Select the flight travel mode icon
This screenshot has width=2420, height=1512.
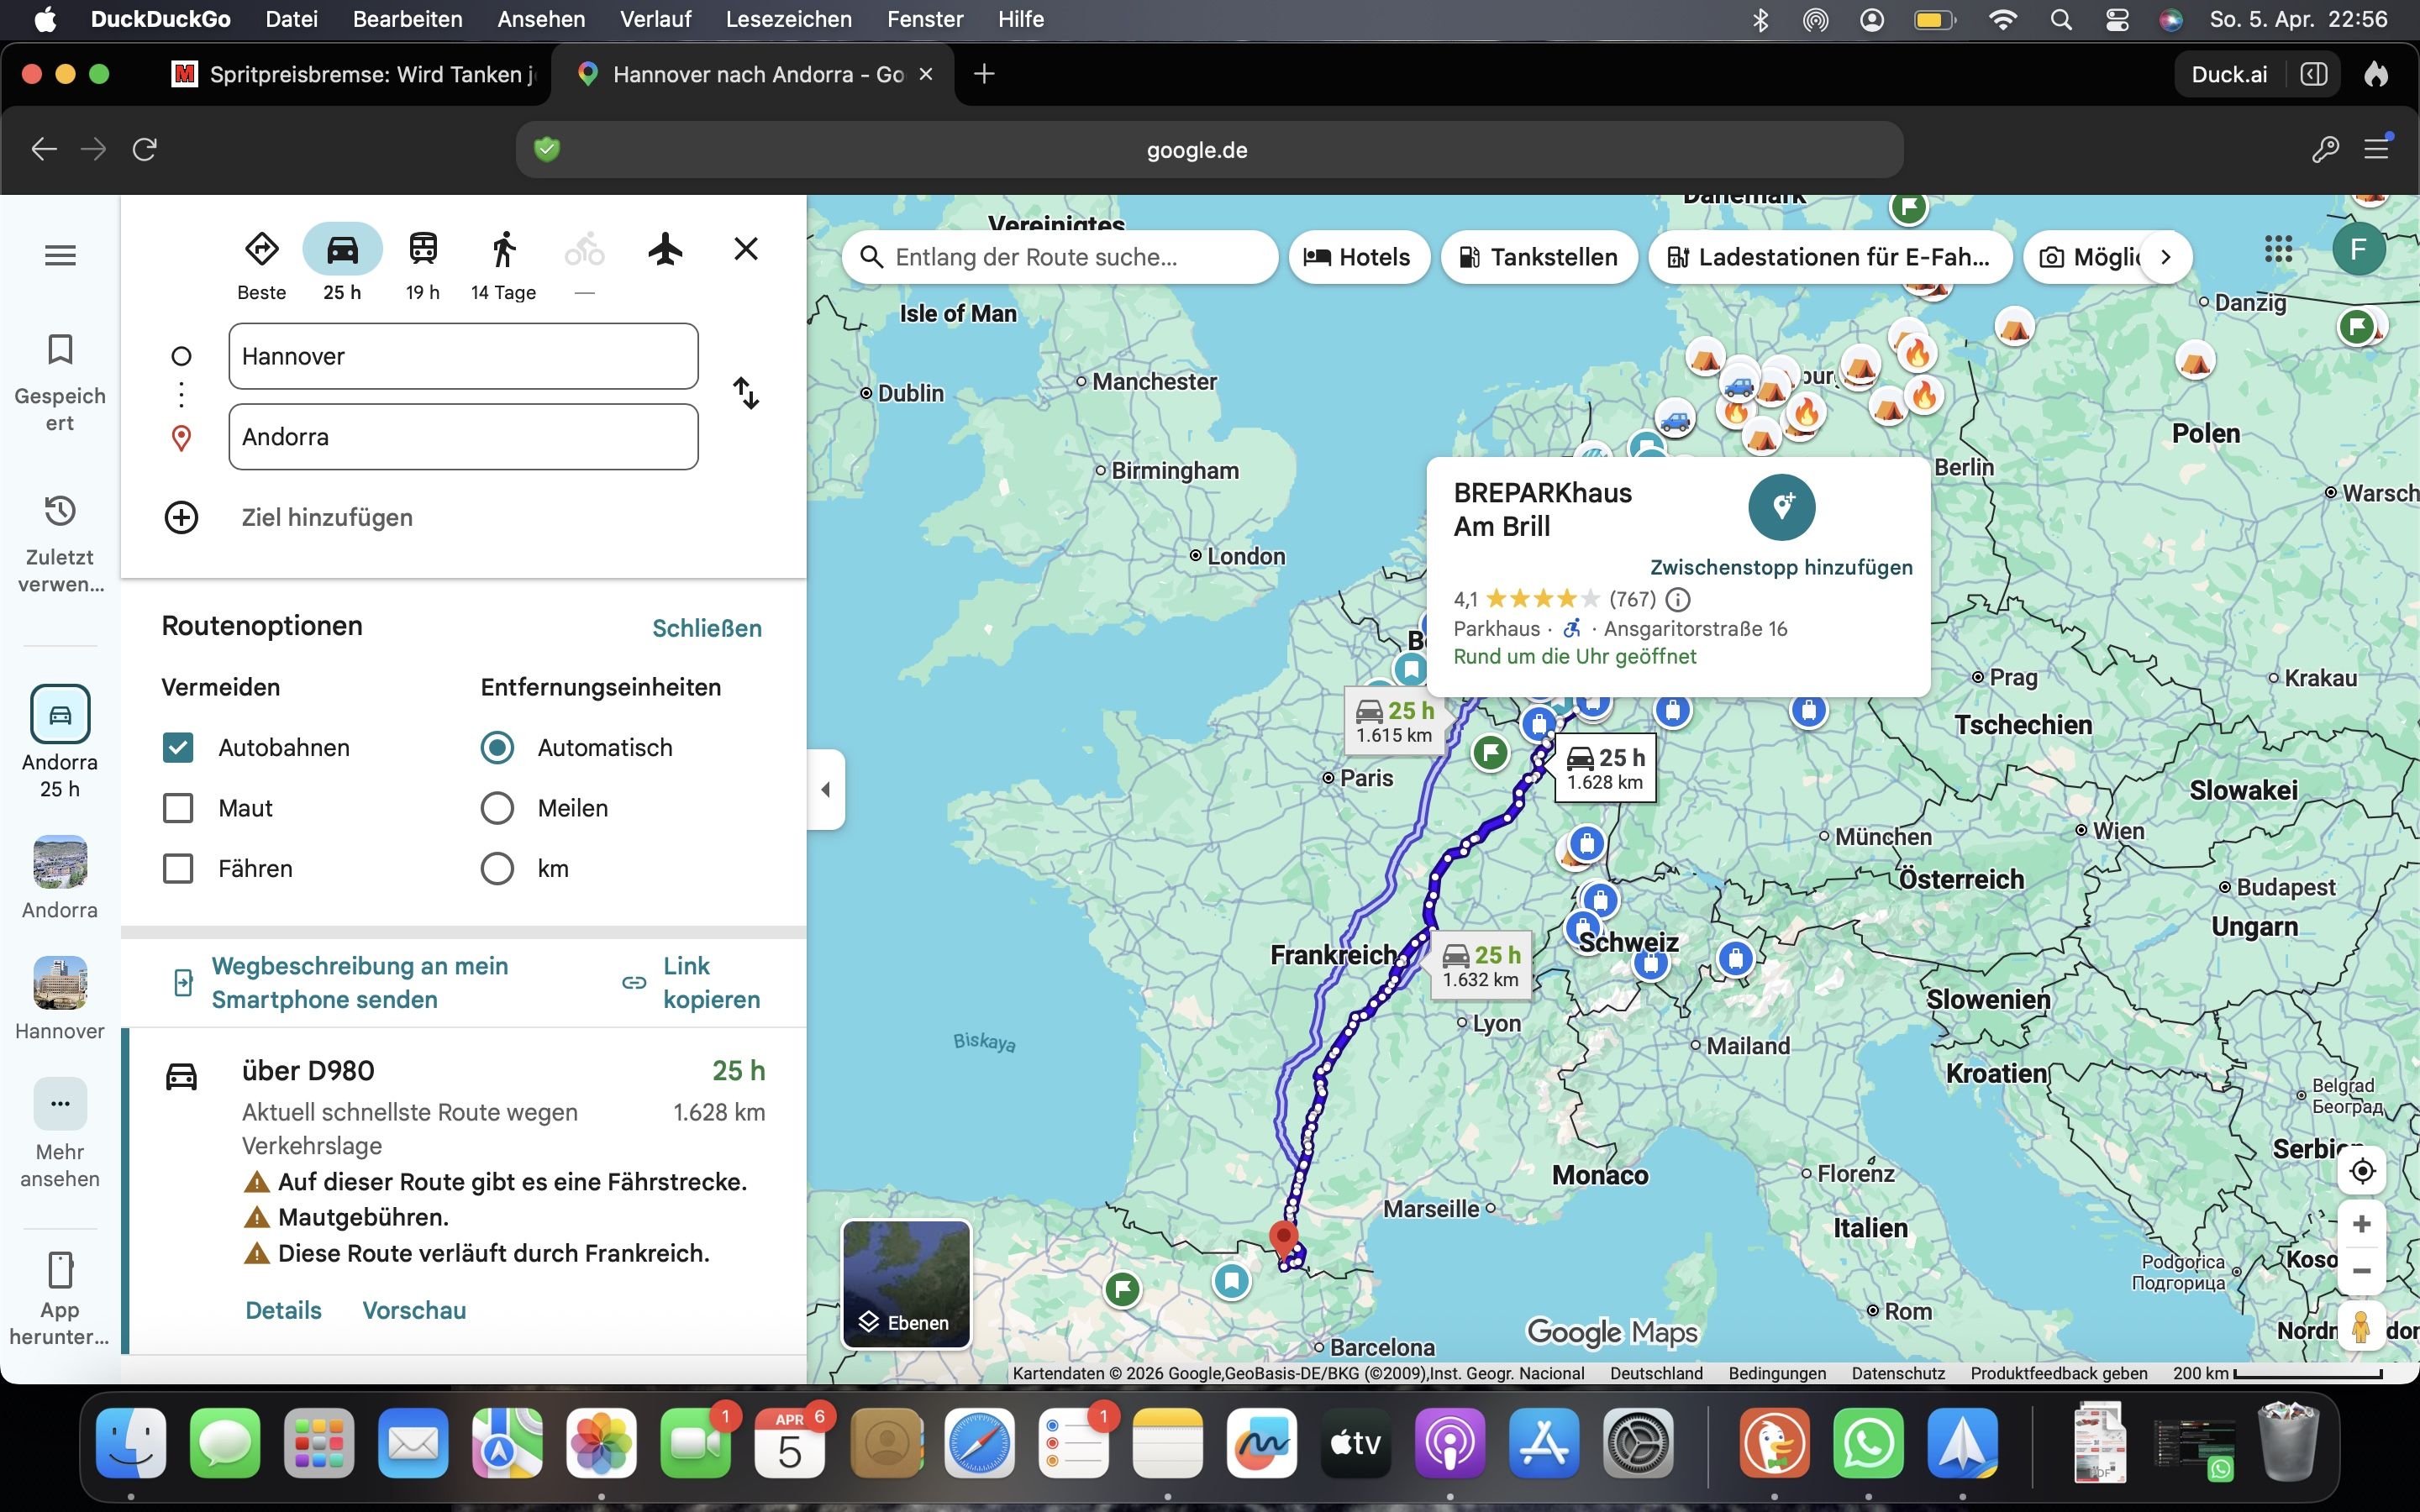click(x=665, y=249)
